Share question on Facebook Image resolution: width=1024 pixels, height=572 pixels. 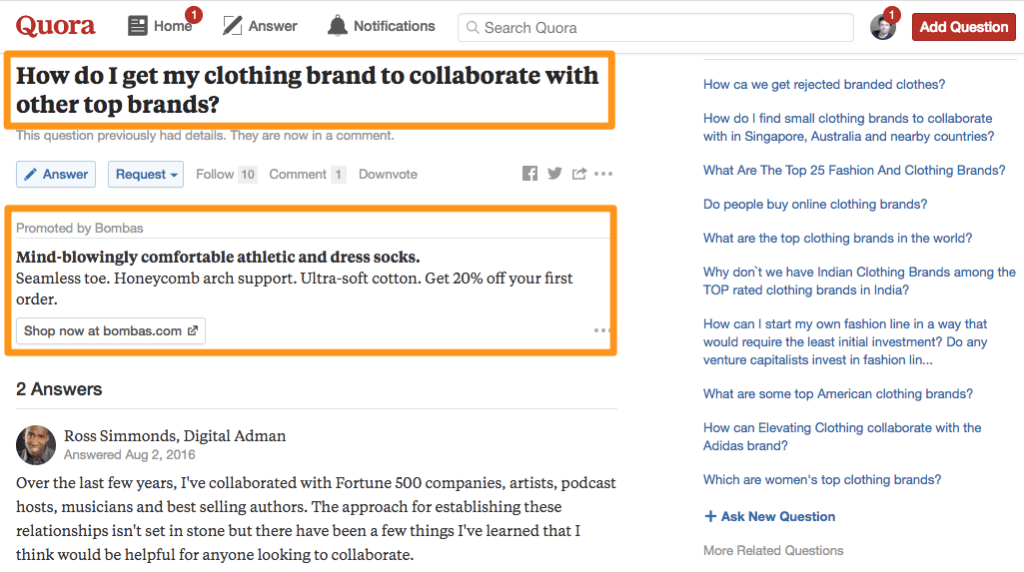tap(530, 174)
